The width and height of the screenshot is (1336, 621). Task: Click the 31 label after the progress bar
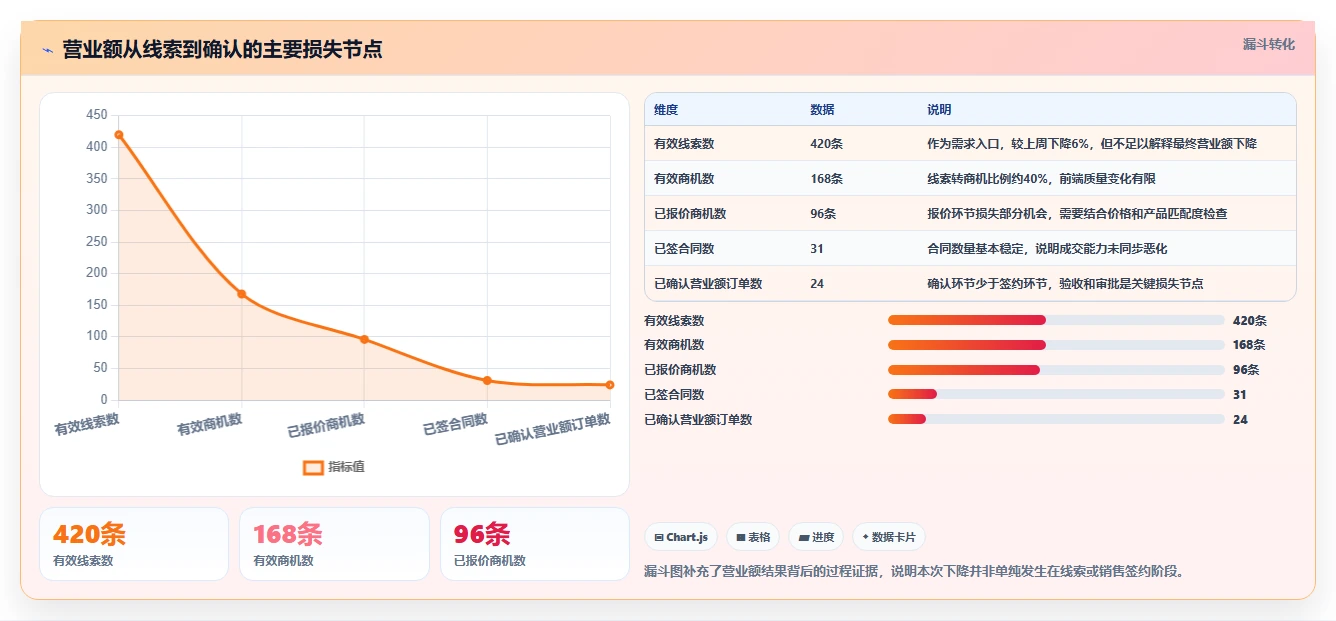coord(1240,395)
